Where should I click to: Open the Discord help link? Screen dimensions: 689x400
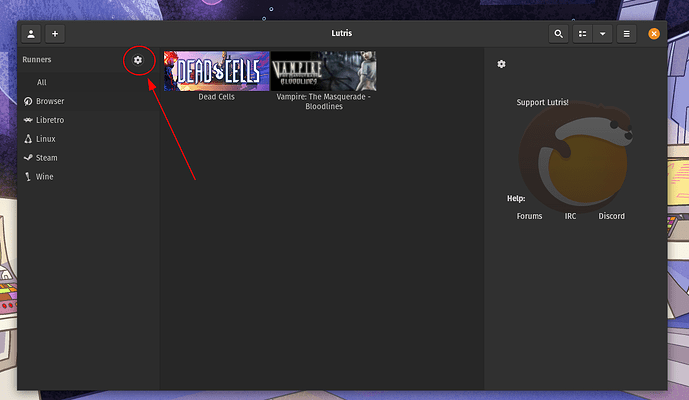click(611, 216)
